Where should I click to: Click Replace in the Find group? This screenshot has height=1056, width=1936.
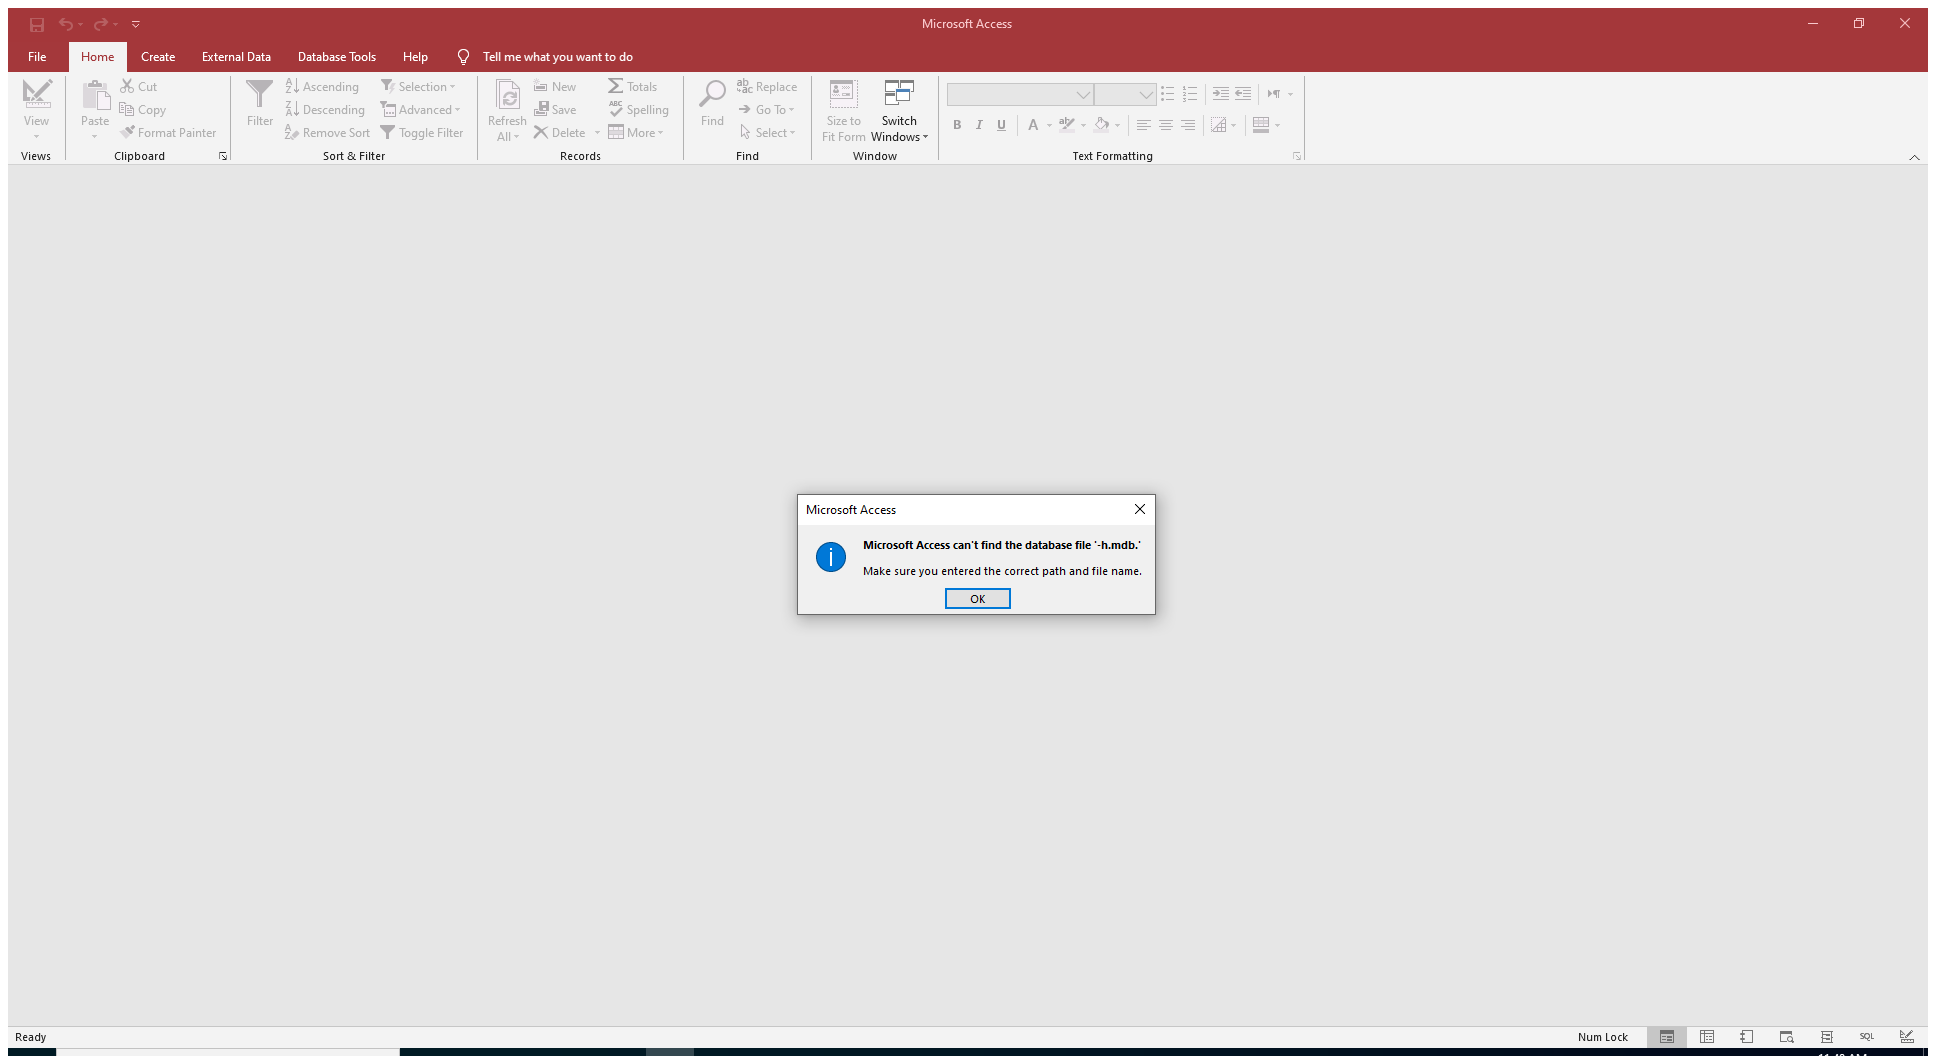click(x=767, y=87)
